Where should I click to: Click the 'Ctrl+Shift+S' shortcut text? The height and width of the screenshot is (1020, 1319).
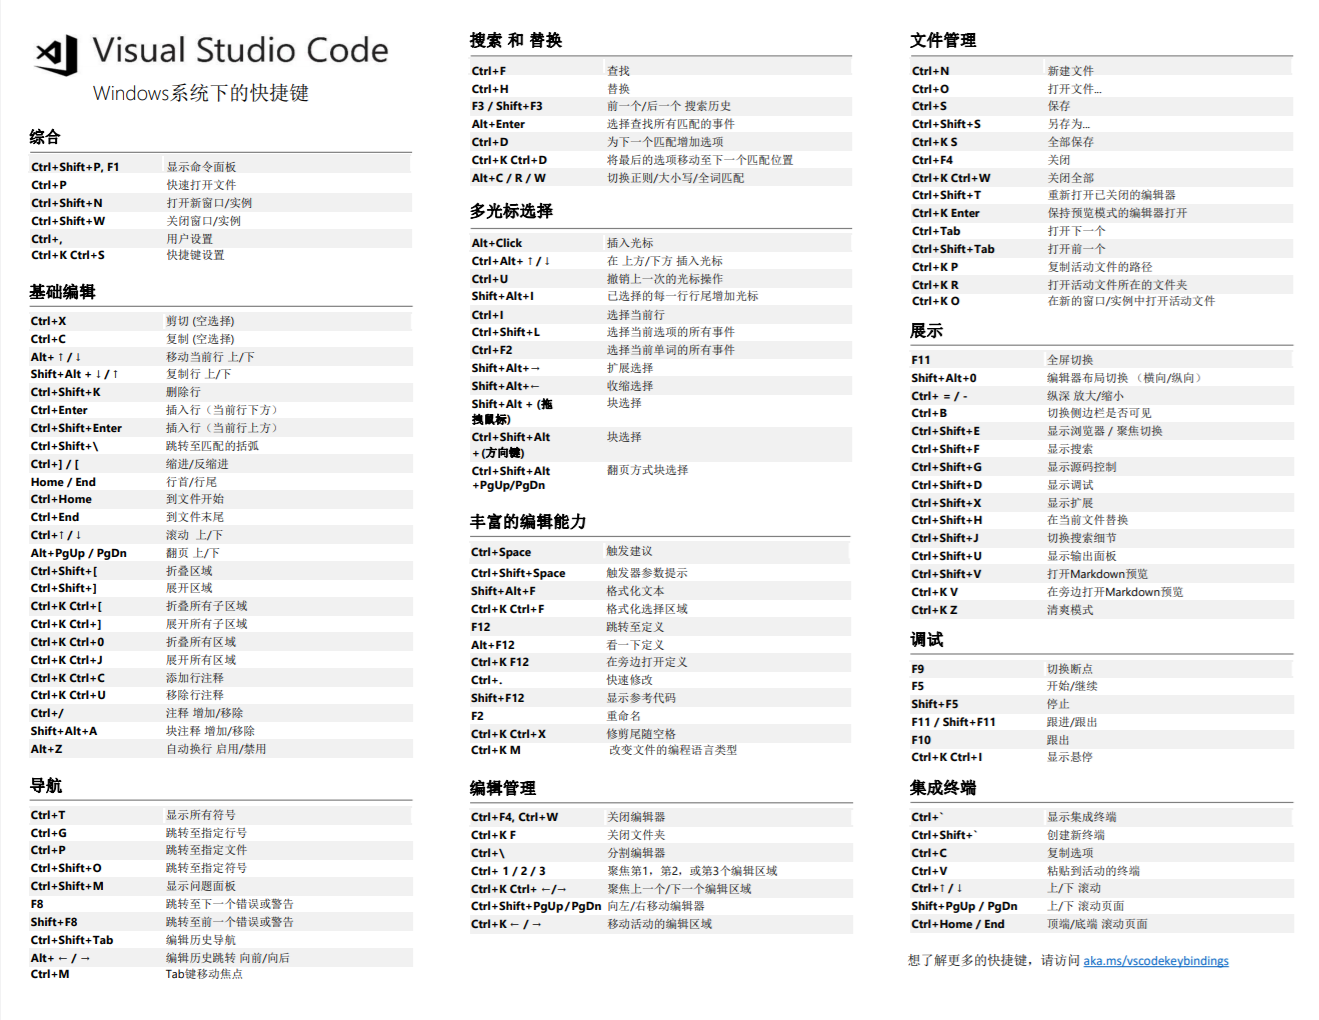(x=946, y=124)
